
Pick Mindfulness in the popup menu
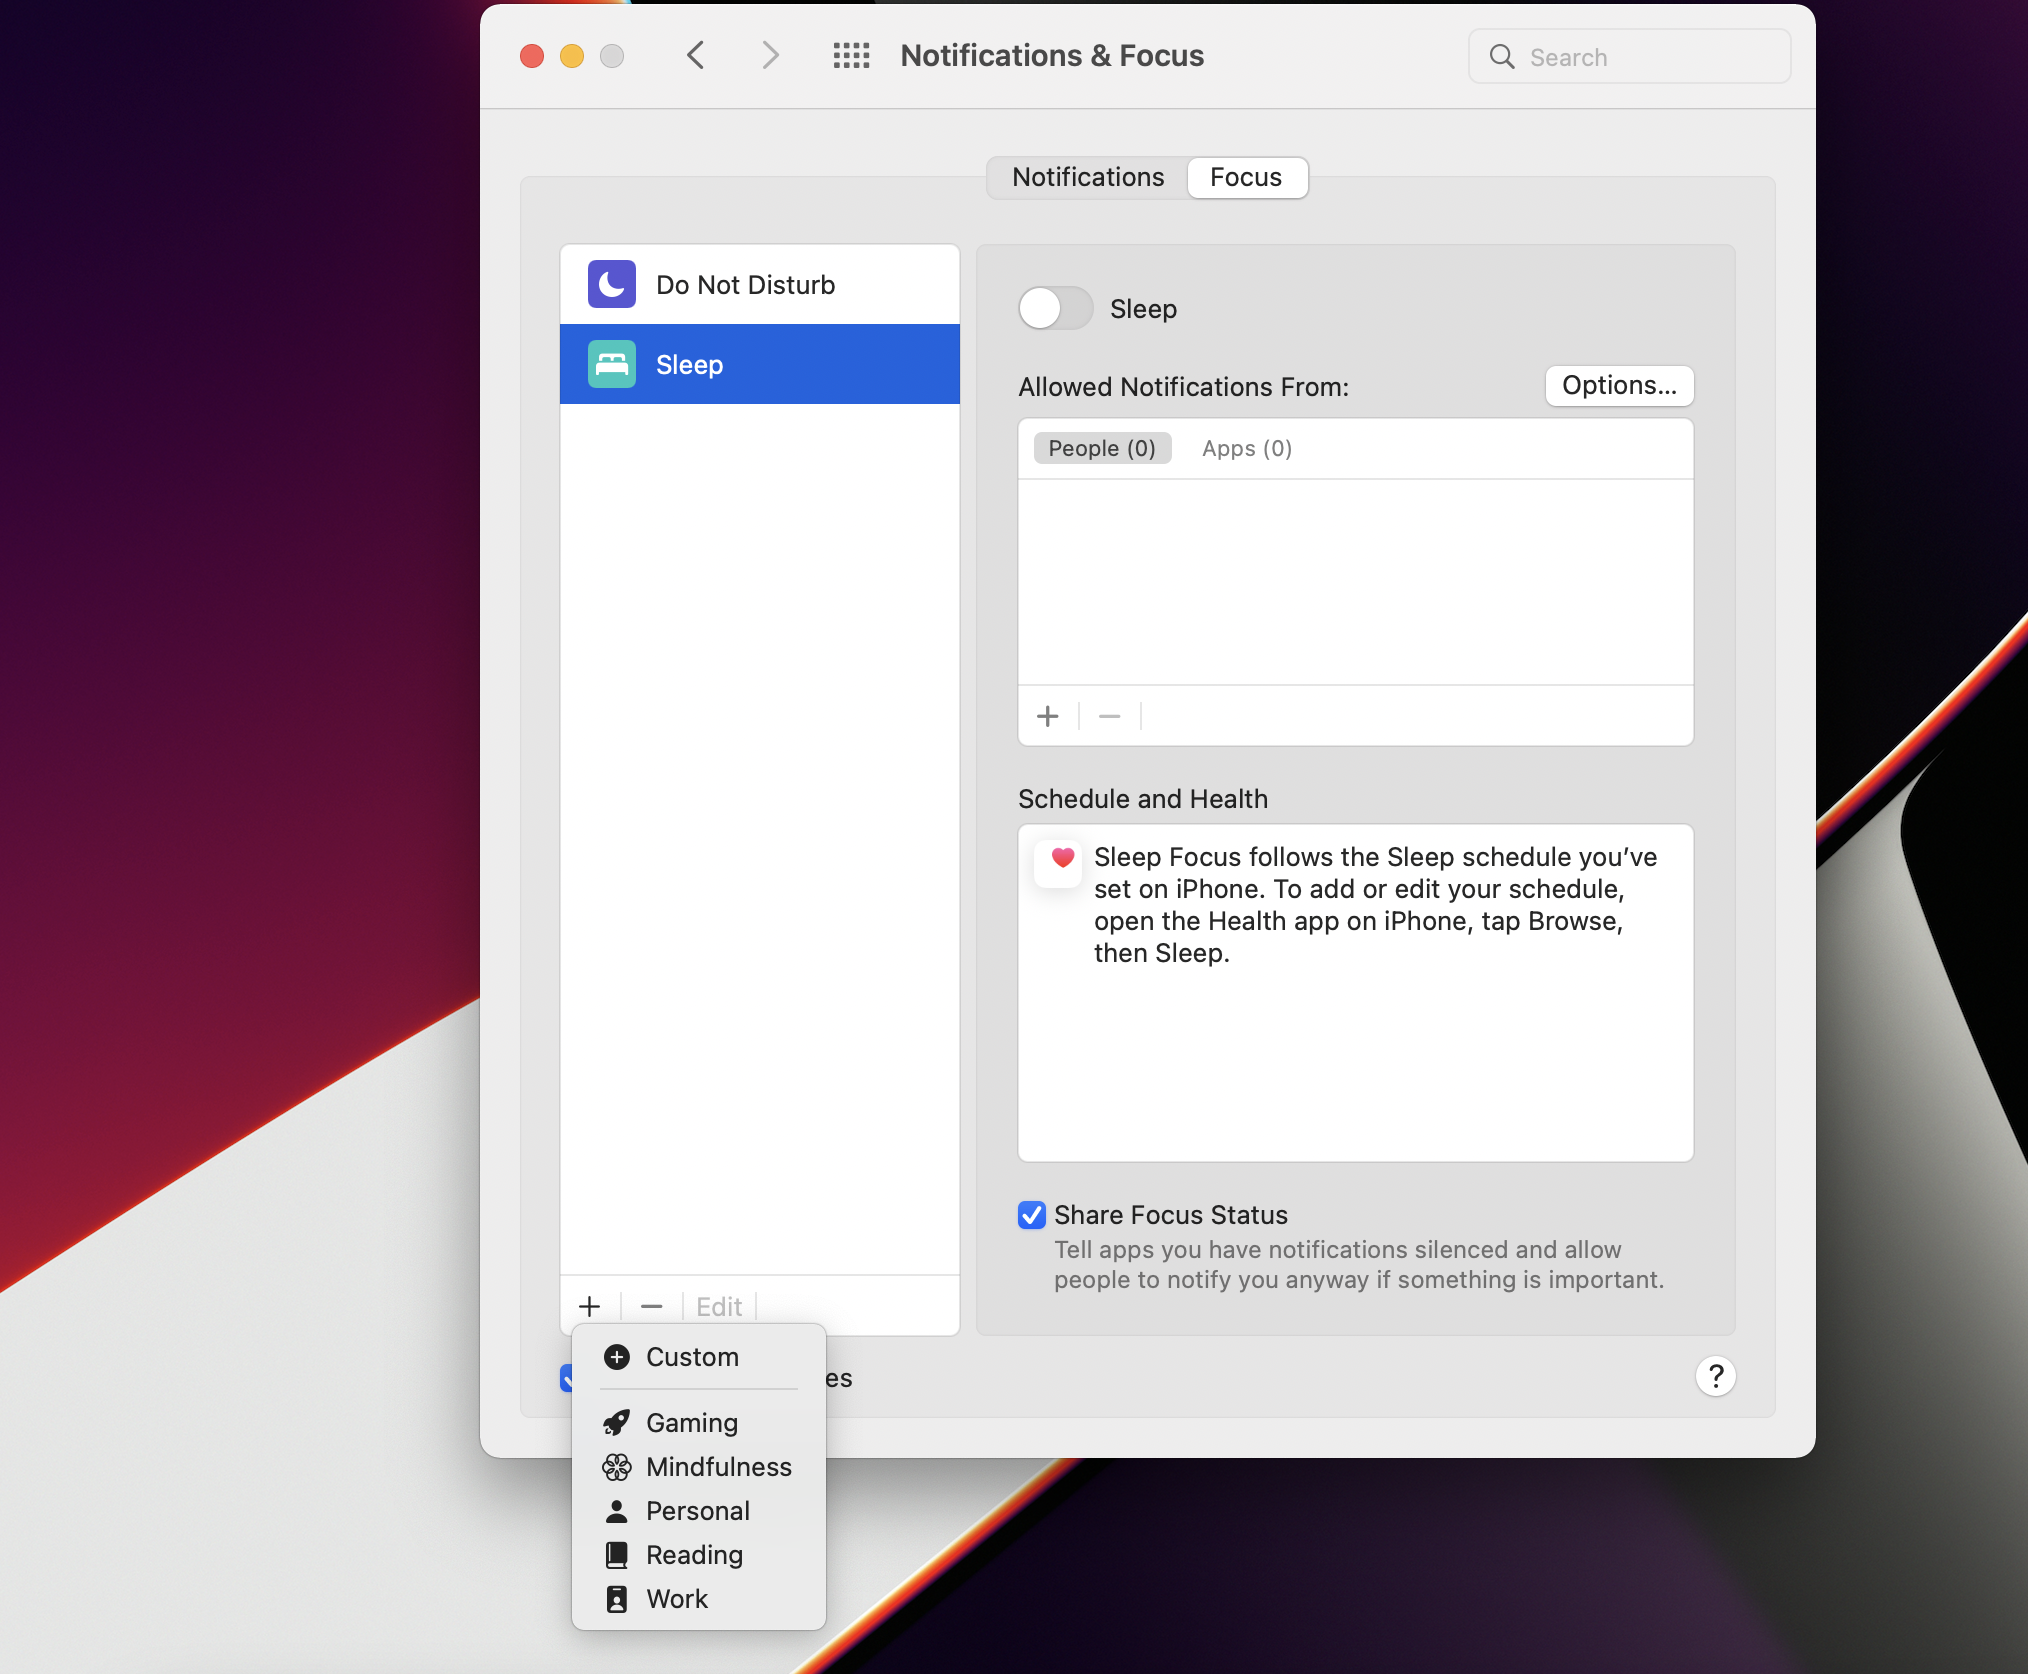(718, 1467)
